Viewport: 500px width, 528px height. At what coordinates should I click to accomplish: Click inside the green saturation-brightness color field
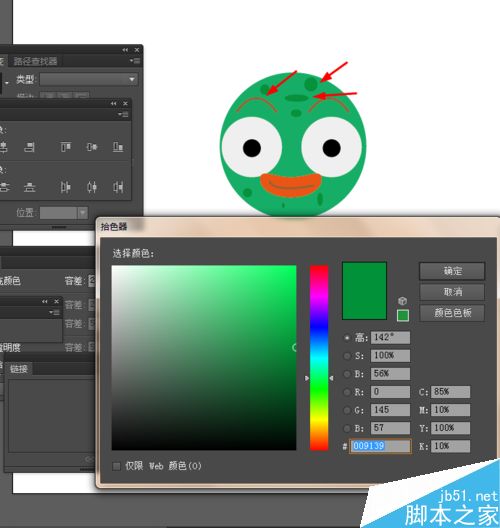tap(204, 358)
